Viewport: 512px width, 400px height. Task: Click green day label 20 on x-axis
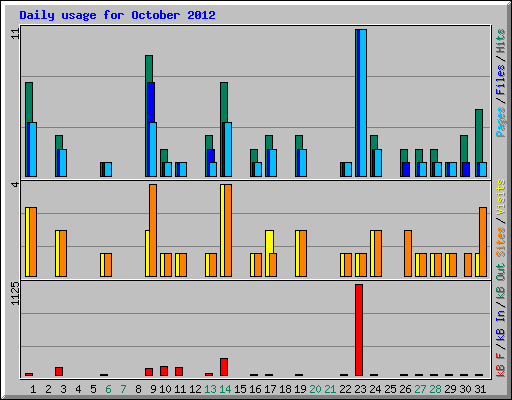click(x=315, y=389)
